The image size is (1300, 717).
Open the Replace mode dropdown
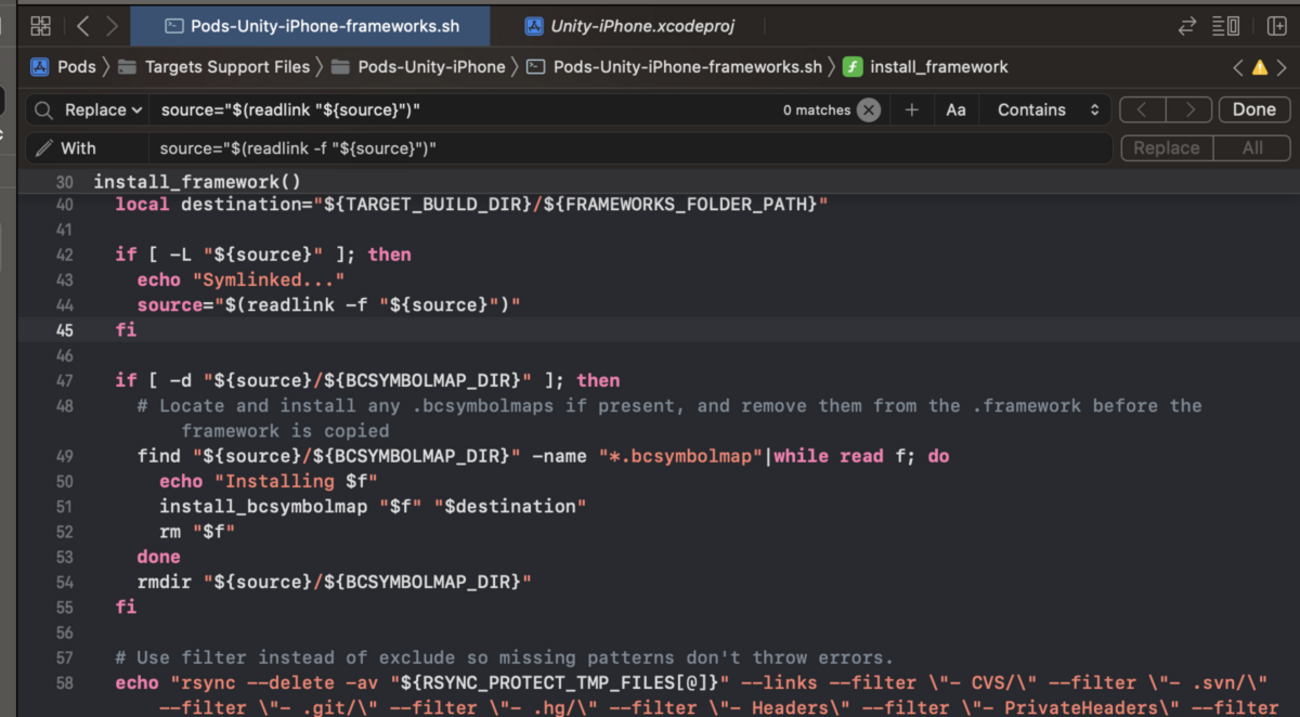(x=102, y=110)
